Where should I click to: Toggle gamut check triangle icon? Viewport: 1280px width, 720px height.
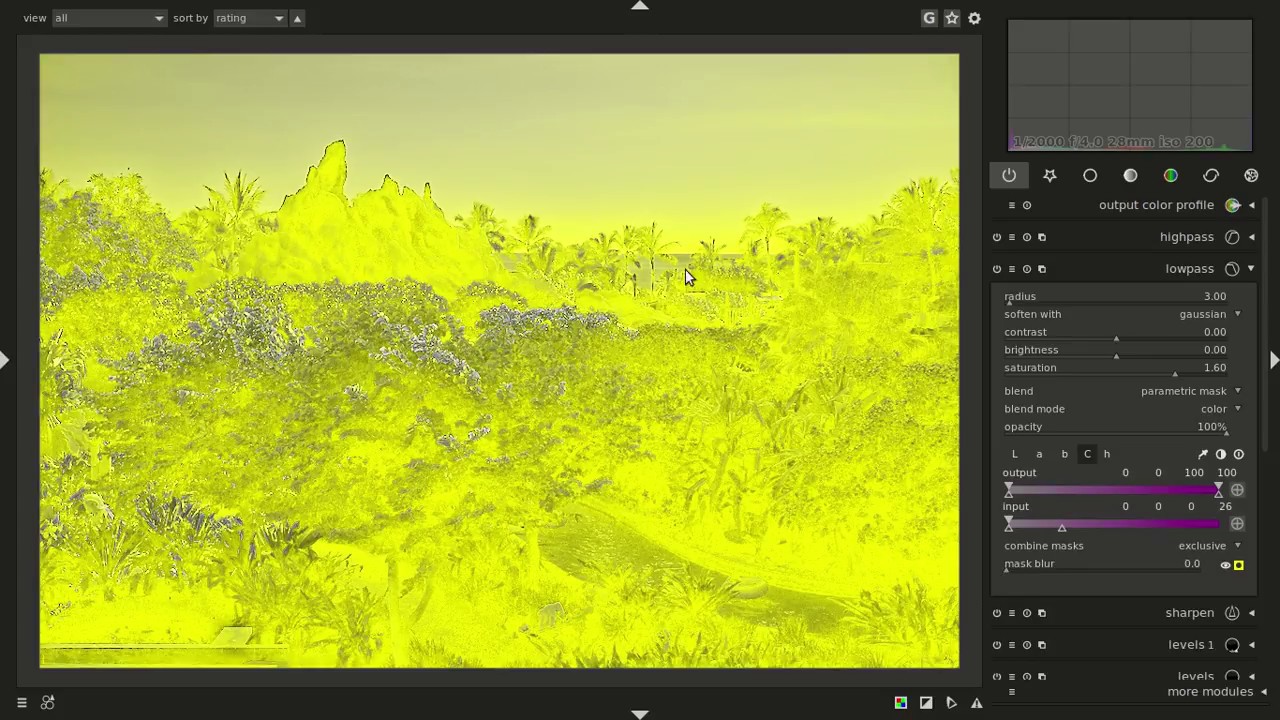(976, 703)
